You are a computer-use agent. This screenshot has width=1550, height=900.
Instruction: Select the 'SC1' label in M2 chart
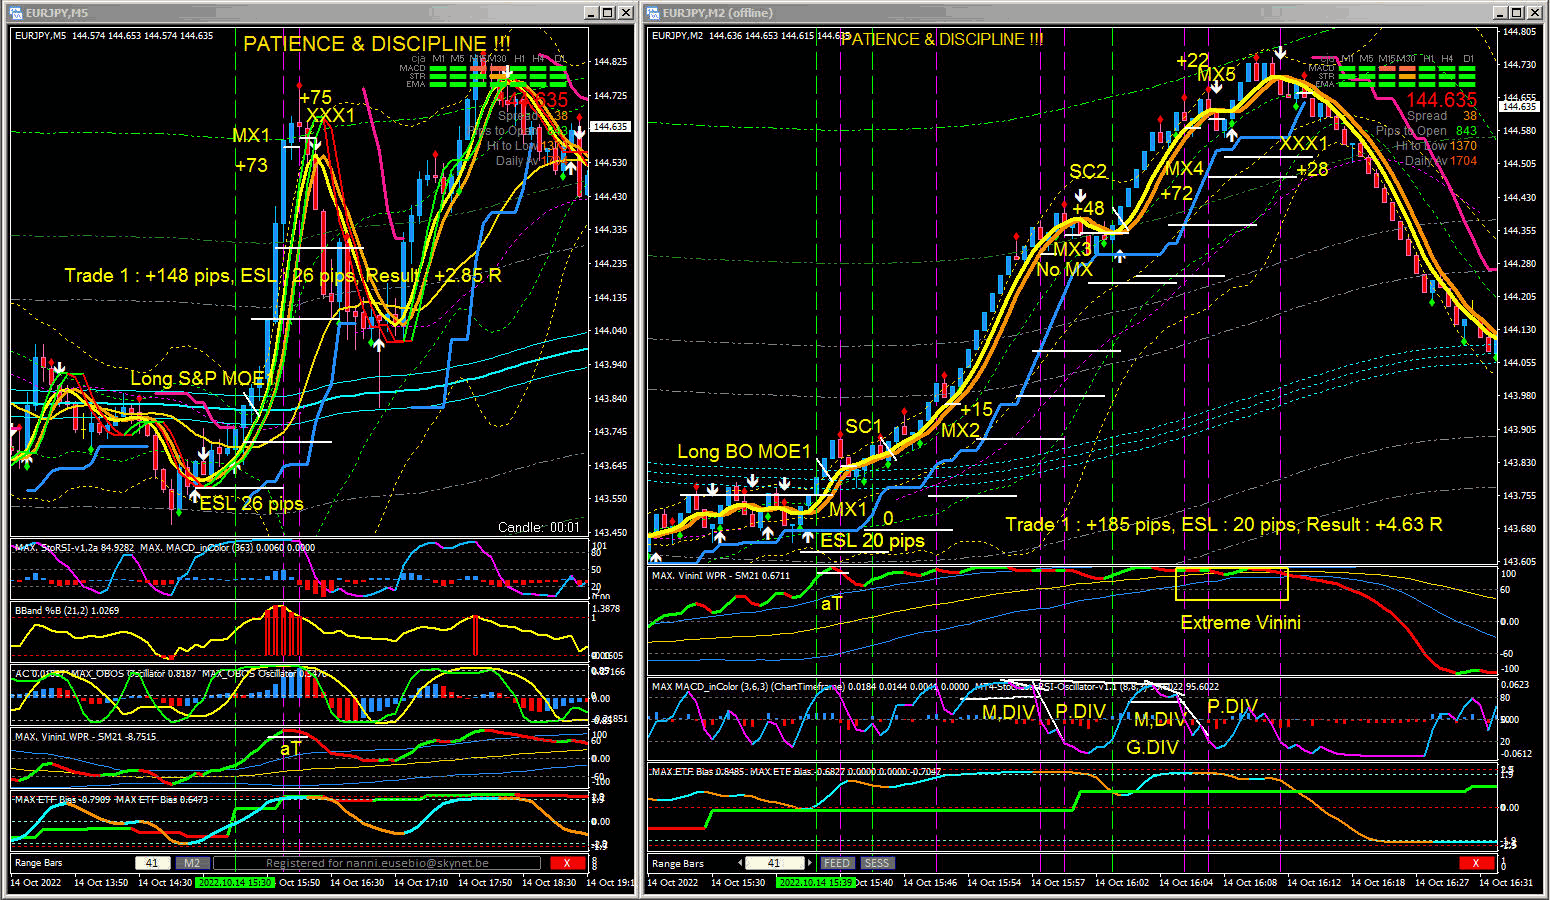click(863, 427)
